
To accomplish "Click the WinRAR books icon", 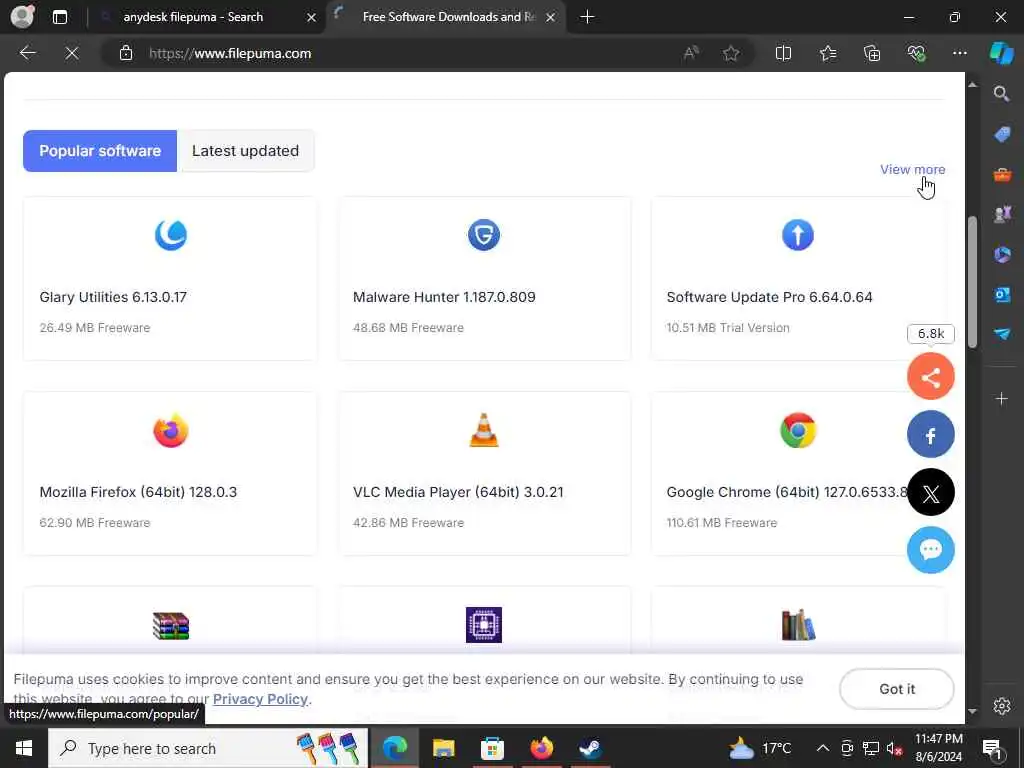I will tap(170, 626).
